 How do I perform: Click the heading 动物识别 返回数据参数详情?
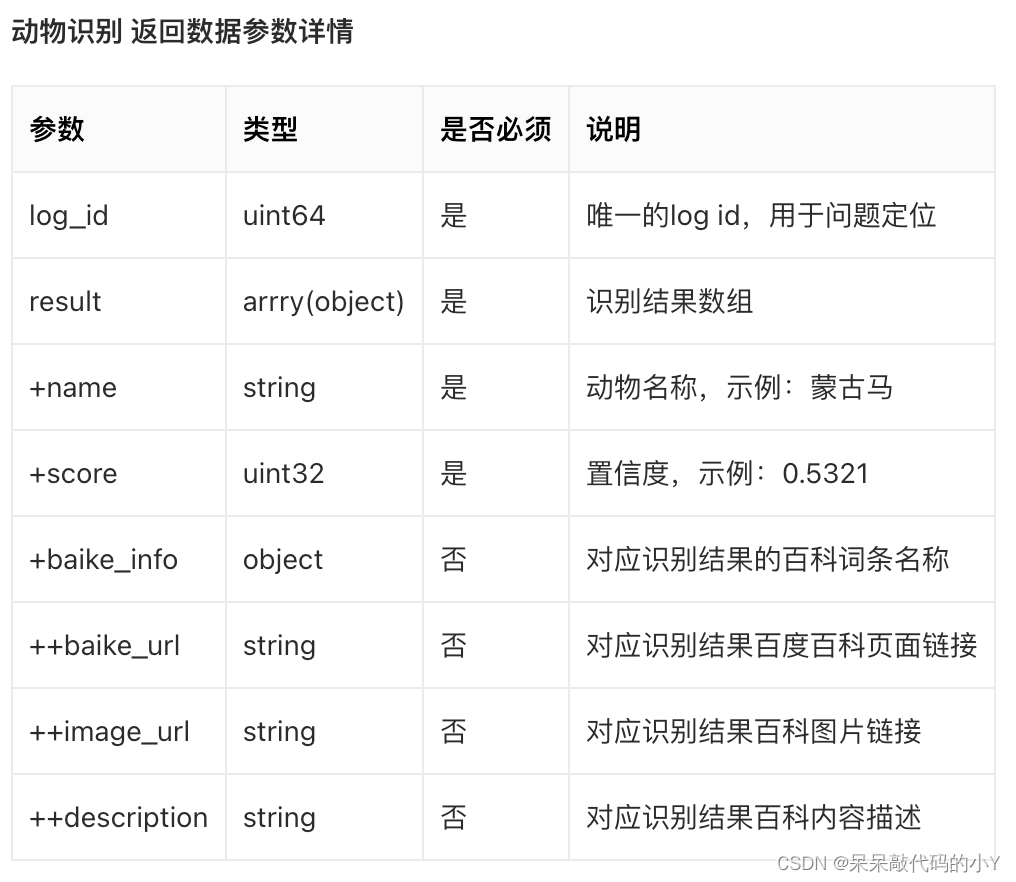(182, 32)
